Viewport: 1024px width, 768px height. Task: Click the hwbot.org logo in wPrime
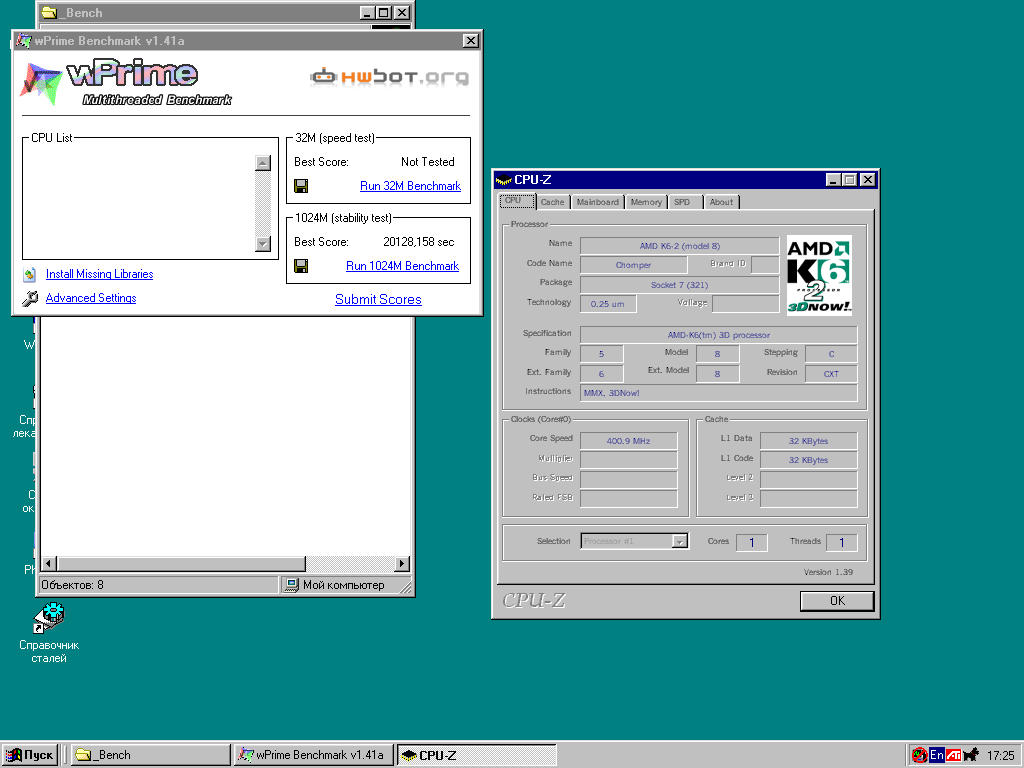pos(389,77)
